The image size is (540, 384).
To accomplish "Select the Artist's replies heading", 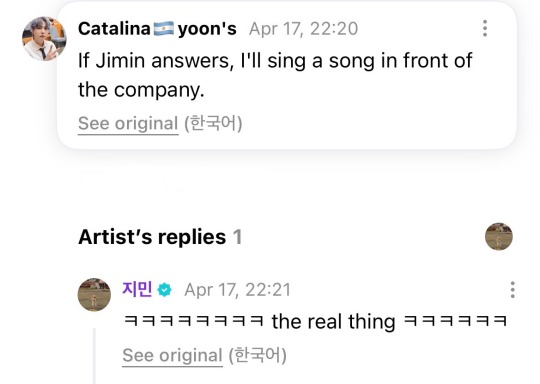I will point(152,237).
